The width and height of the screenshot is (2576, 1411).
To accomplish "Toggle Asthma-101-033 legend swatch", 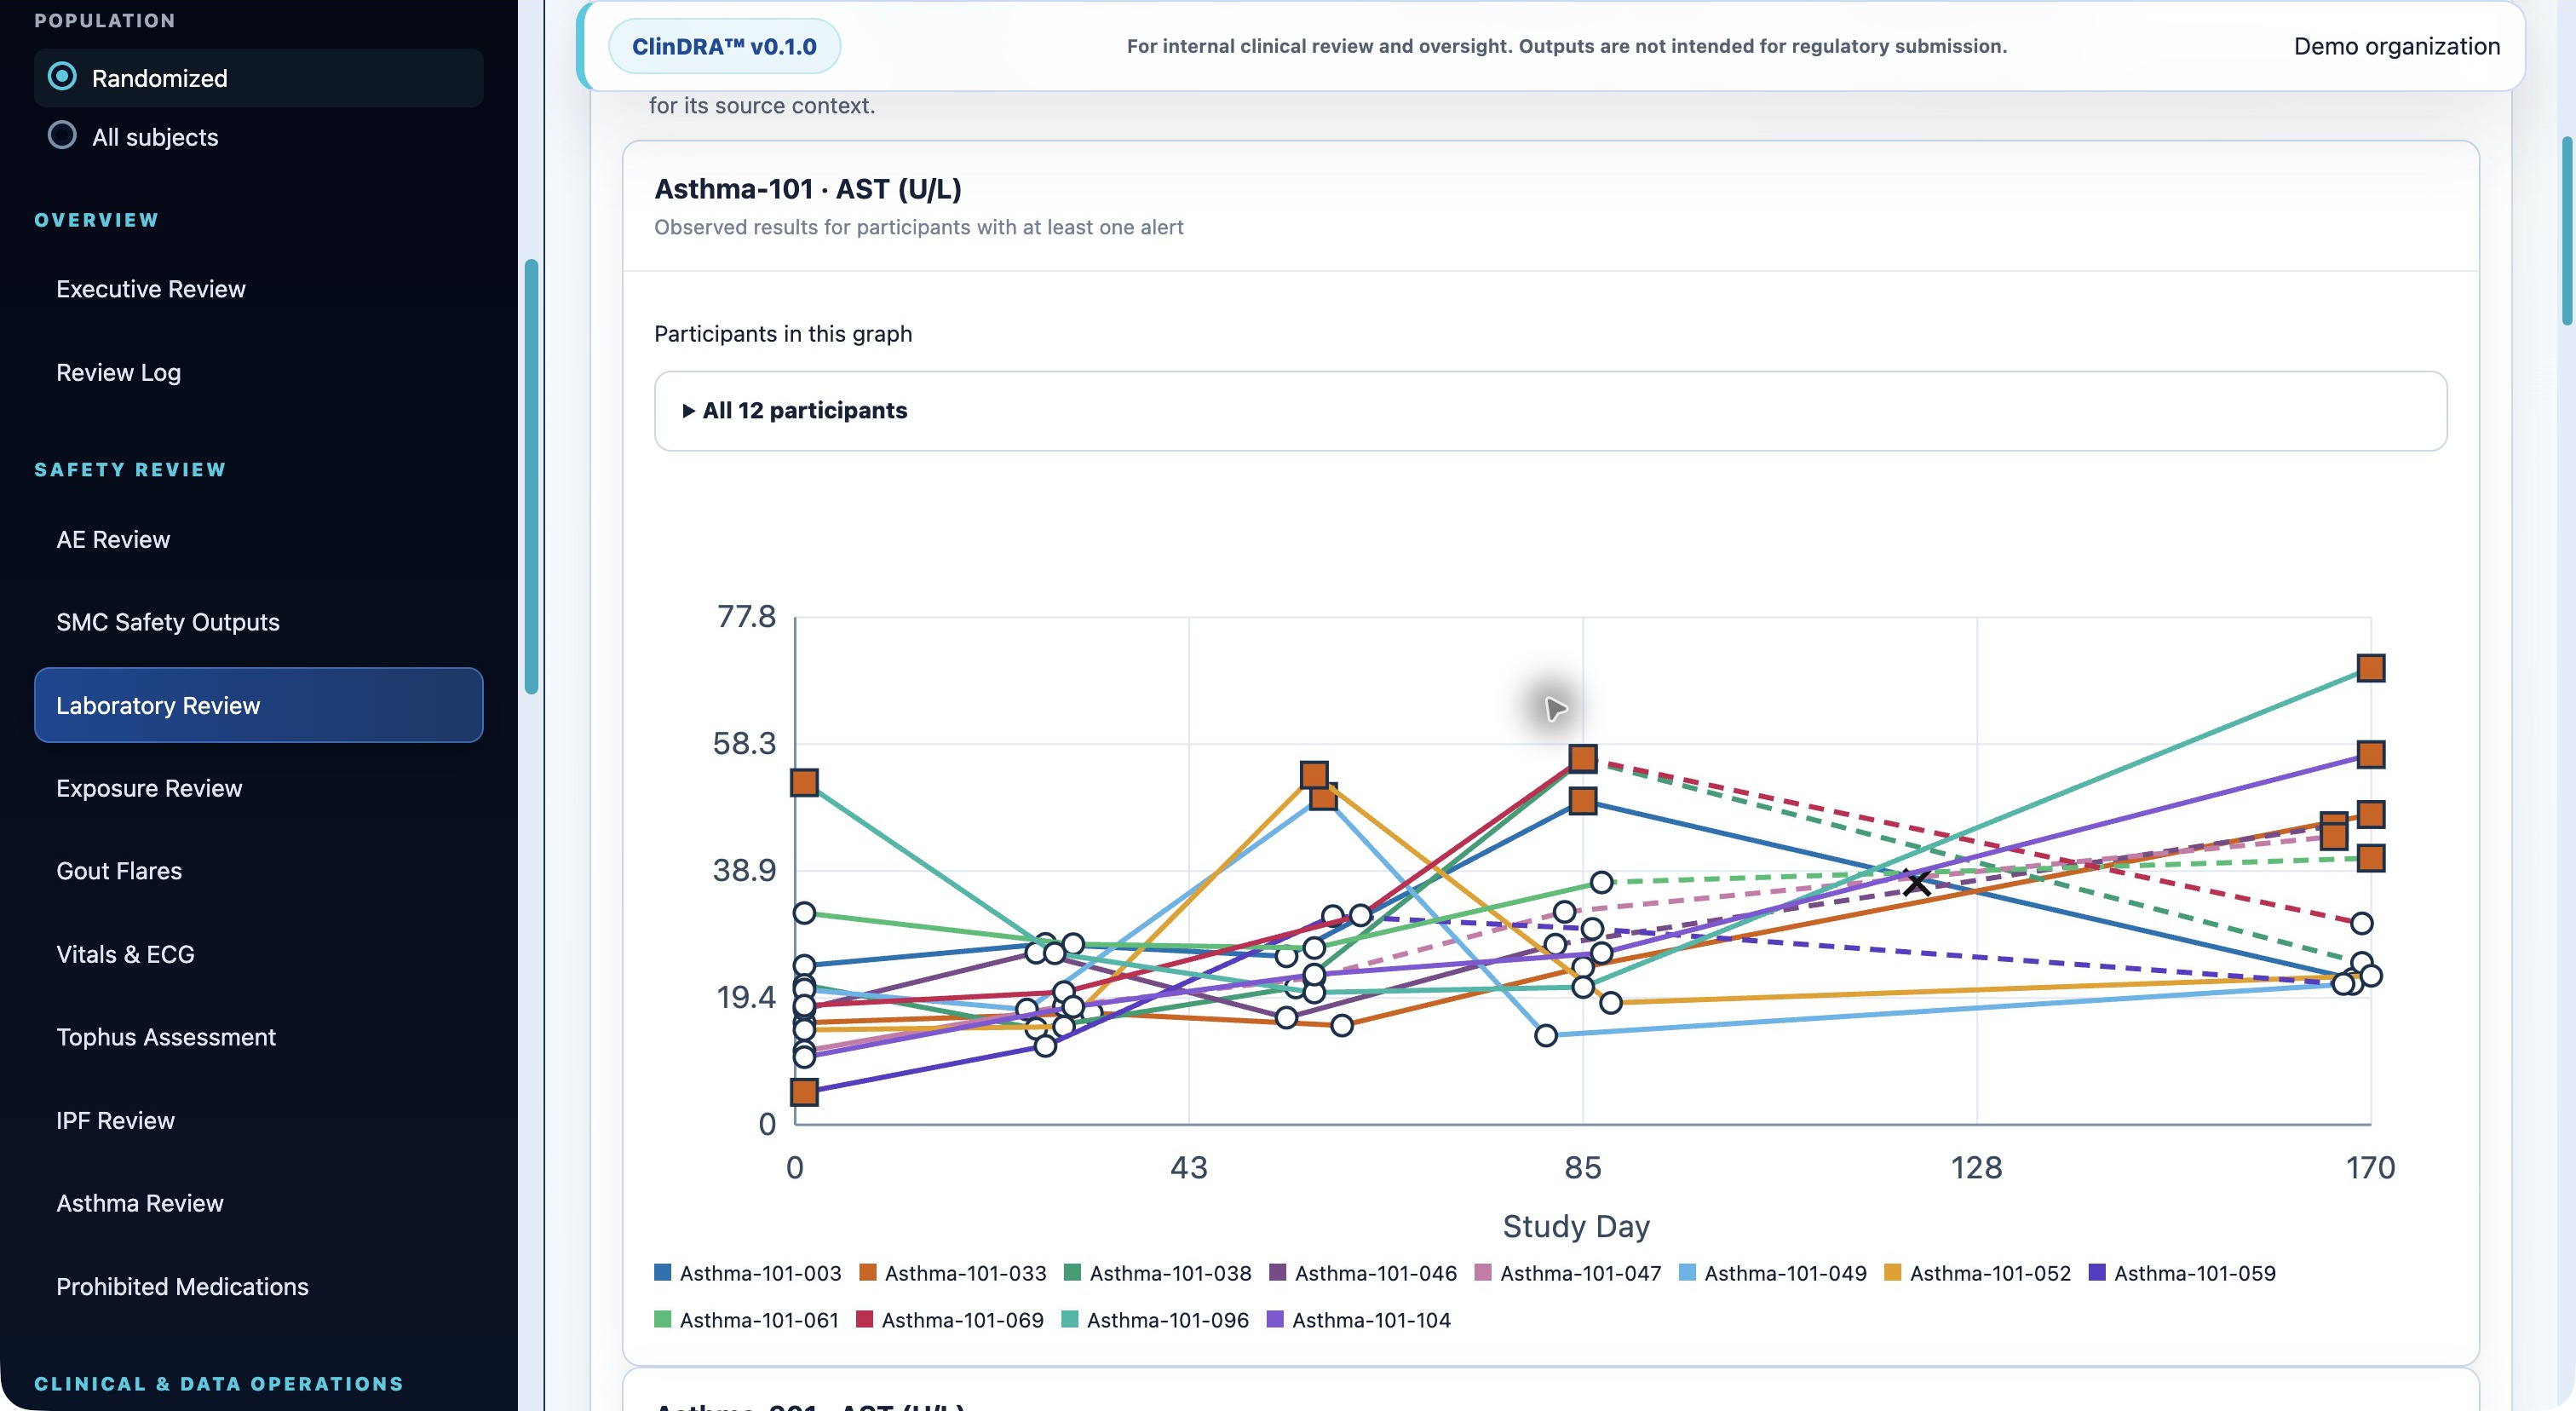I will click(868, 1272).
